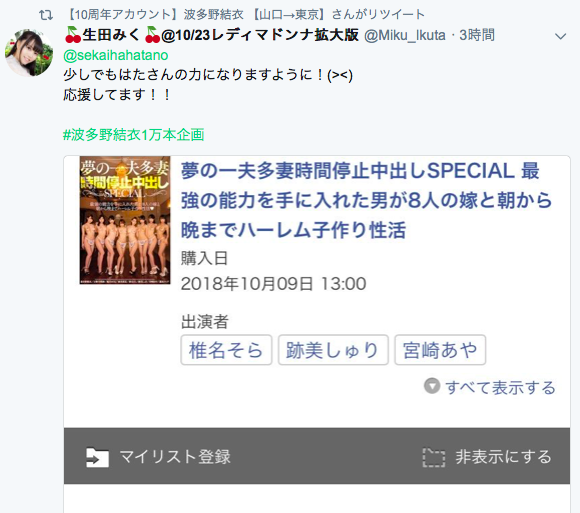Select performer tag 跡美しゅり
Screen dimensions: 580x513
pos(333,350)
